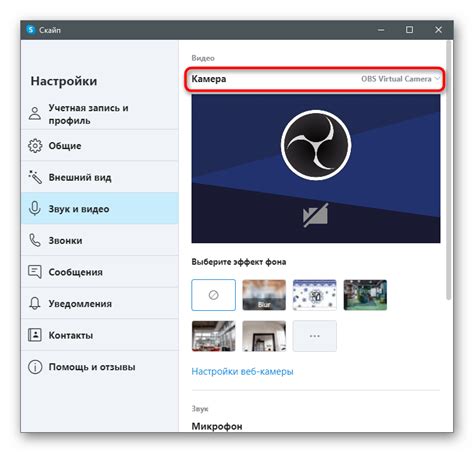Viewport: 474px width, 453px height.
Task: Choose the snowflake pattern background
Action: [x=315, y=295]
